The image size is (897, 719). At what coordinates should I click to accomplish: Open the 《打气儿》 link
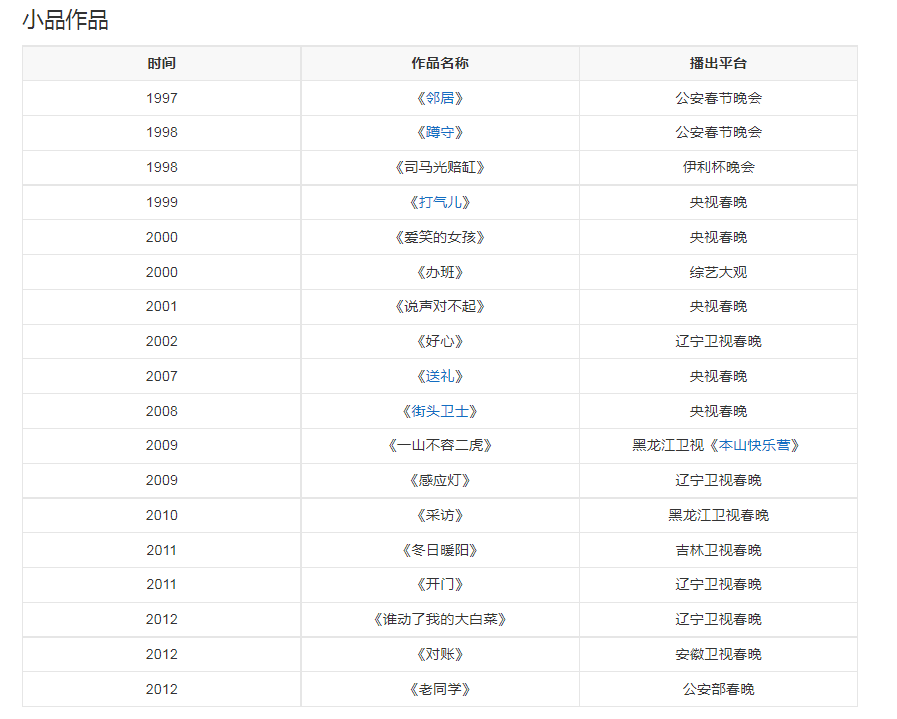[x=439, y=202]
